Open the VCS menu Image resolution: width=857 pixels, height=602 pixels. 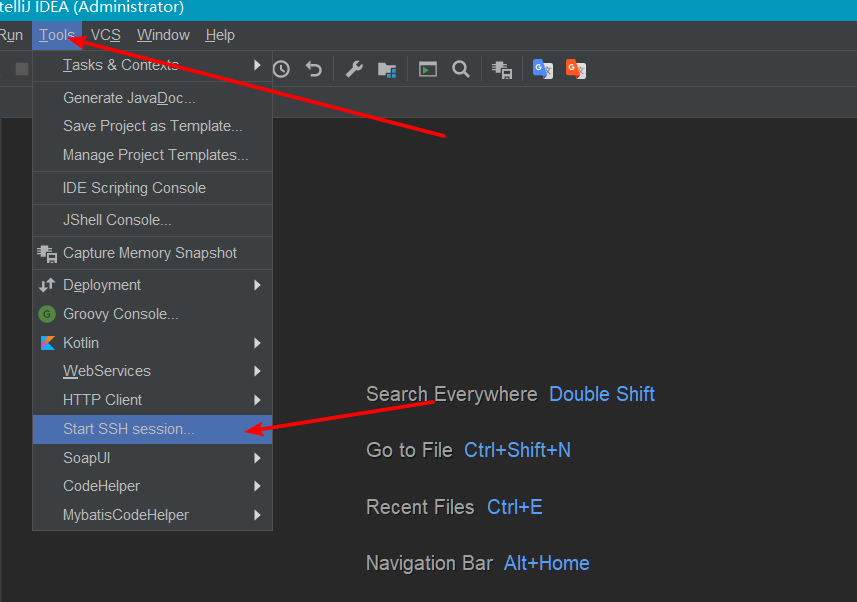105,35
